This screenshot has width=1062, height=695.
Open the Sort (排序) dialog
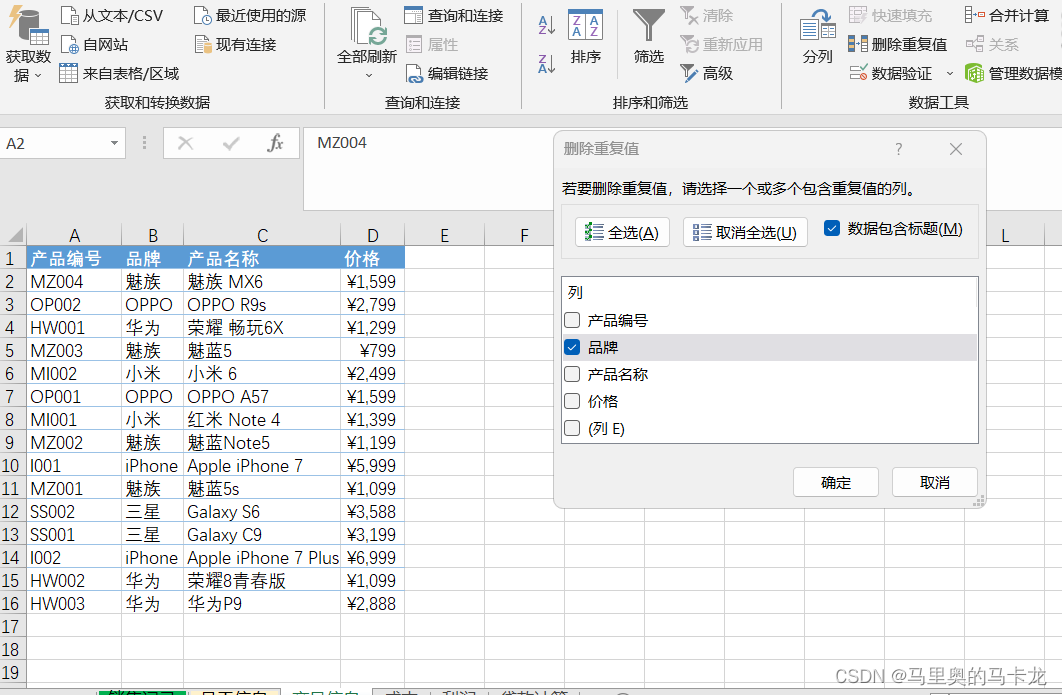[586, 37]
